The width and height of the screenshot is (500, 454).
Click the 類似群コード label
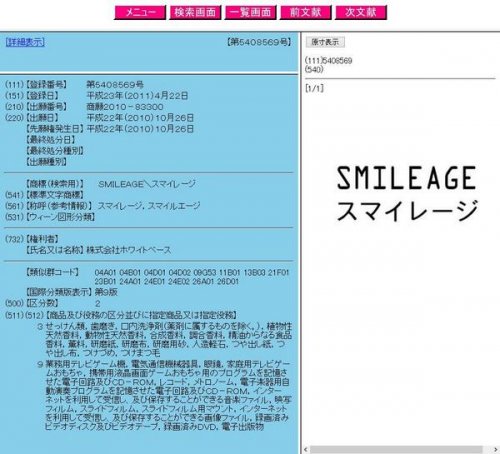(x=52, y=272)
